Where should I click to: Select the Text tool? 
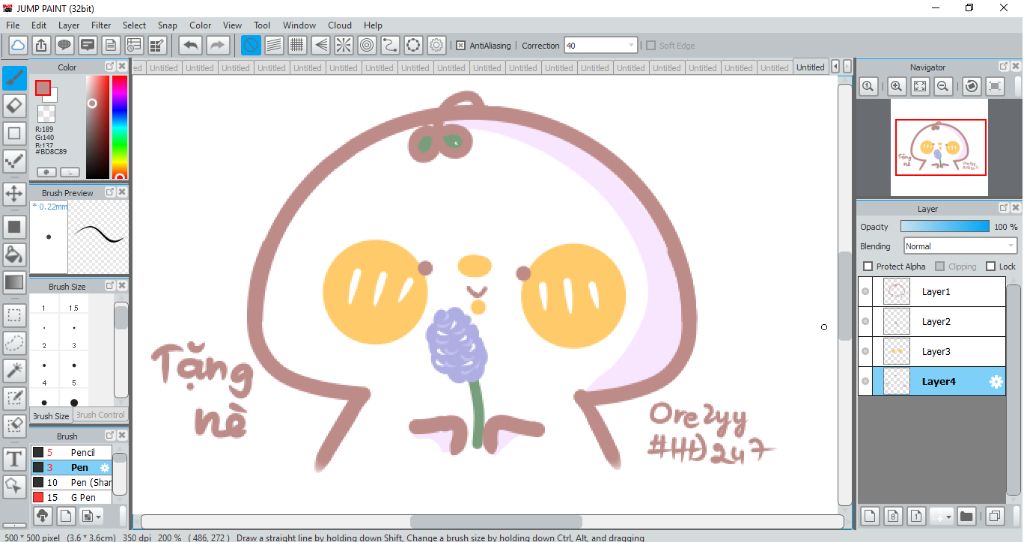(14, 458)
